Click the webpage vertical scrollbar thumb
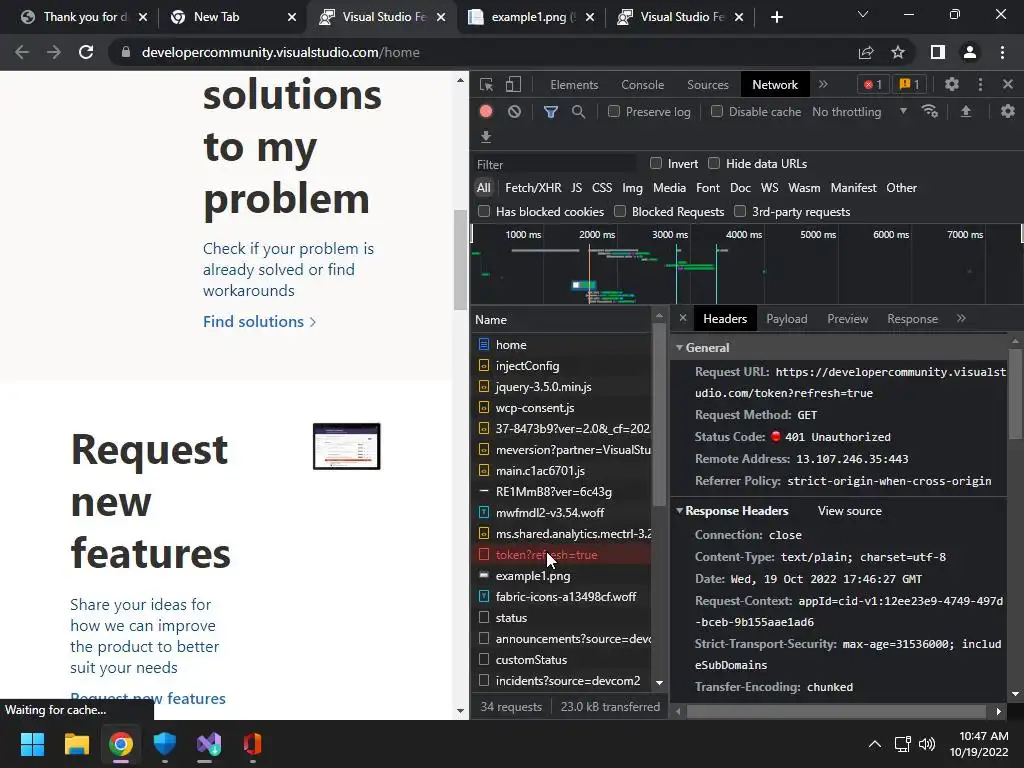This screenshot has height=768, width=1024. pyautogui.click(x=460, y=260)
